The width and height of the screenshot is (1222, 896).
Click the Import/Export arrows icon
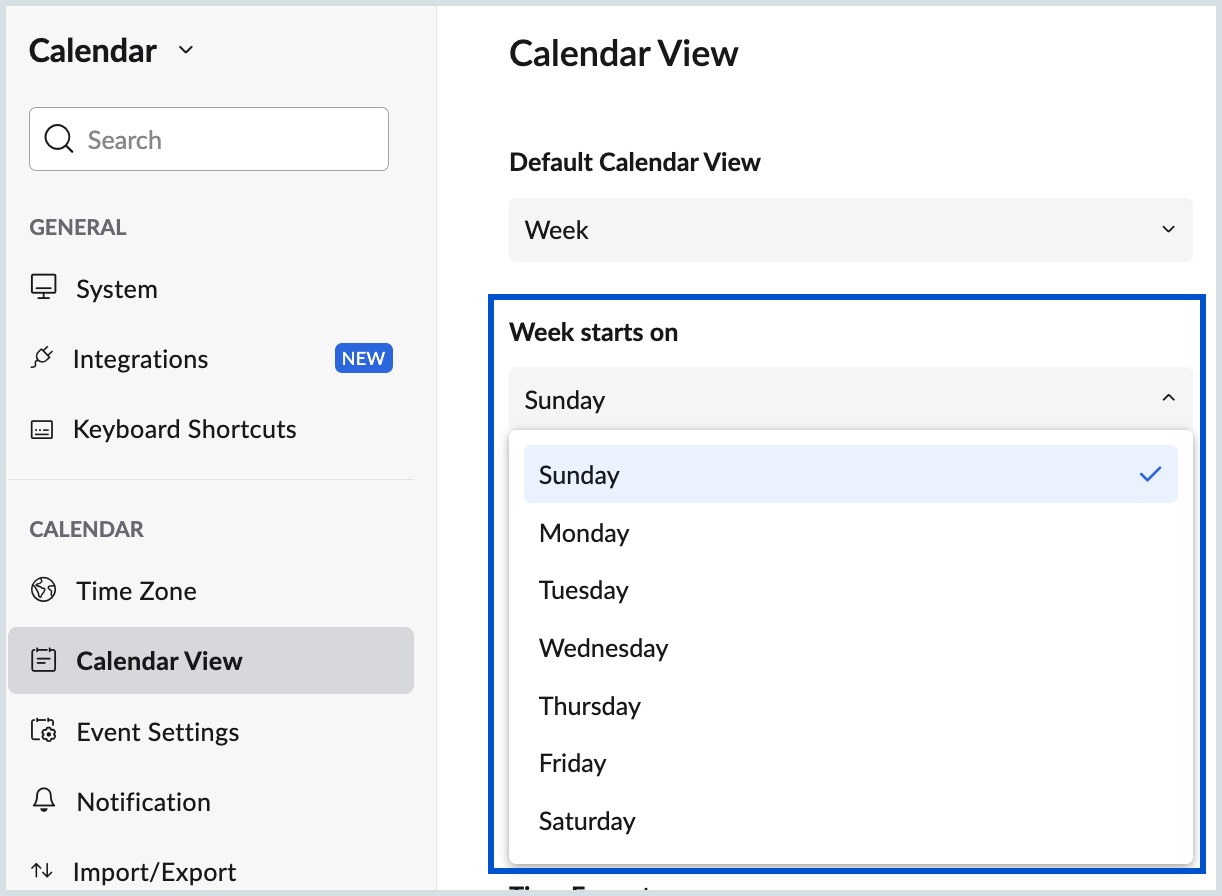pos(42,871)
